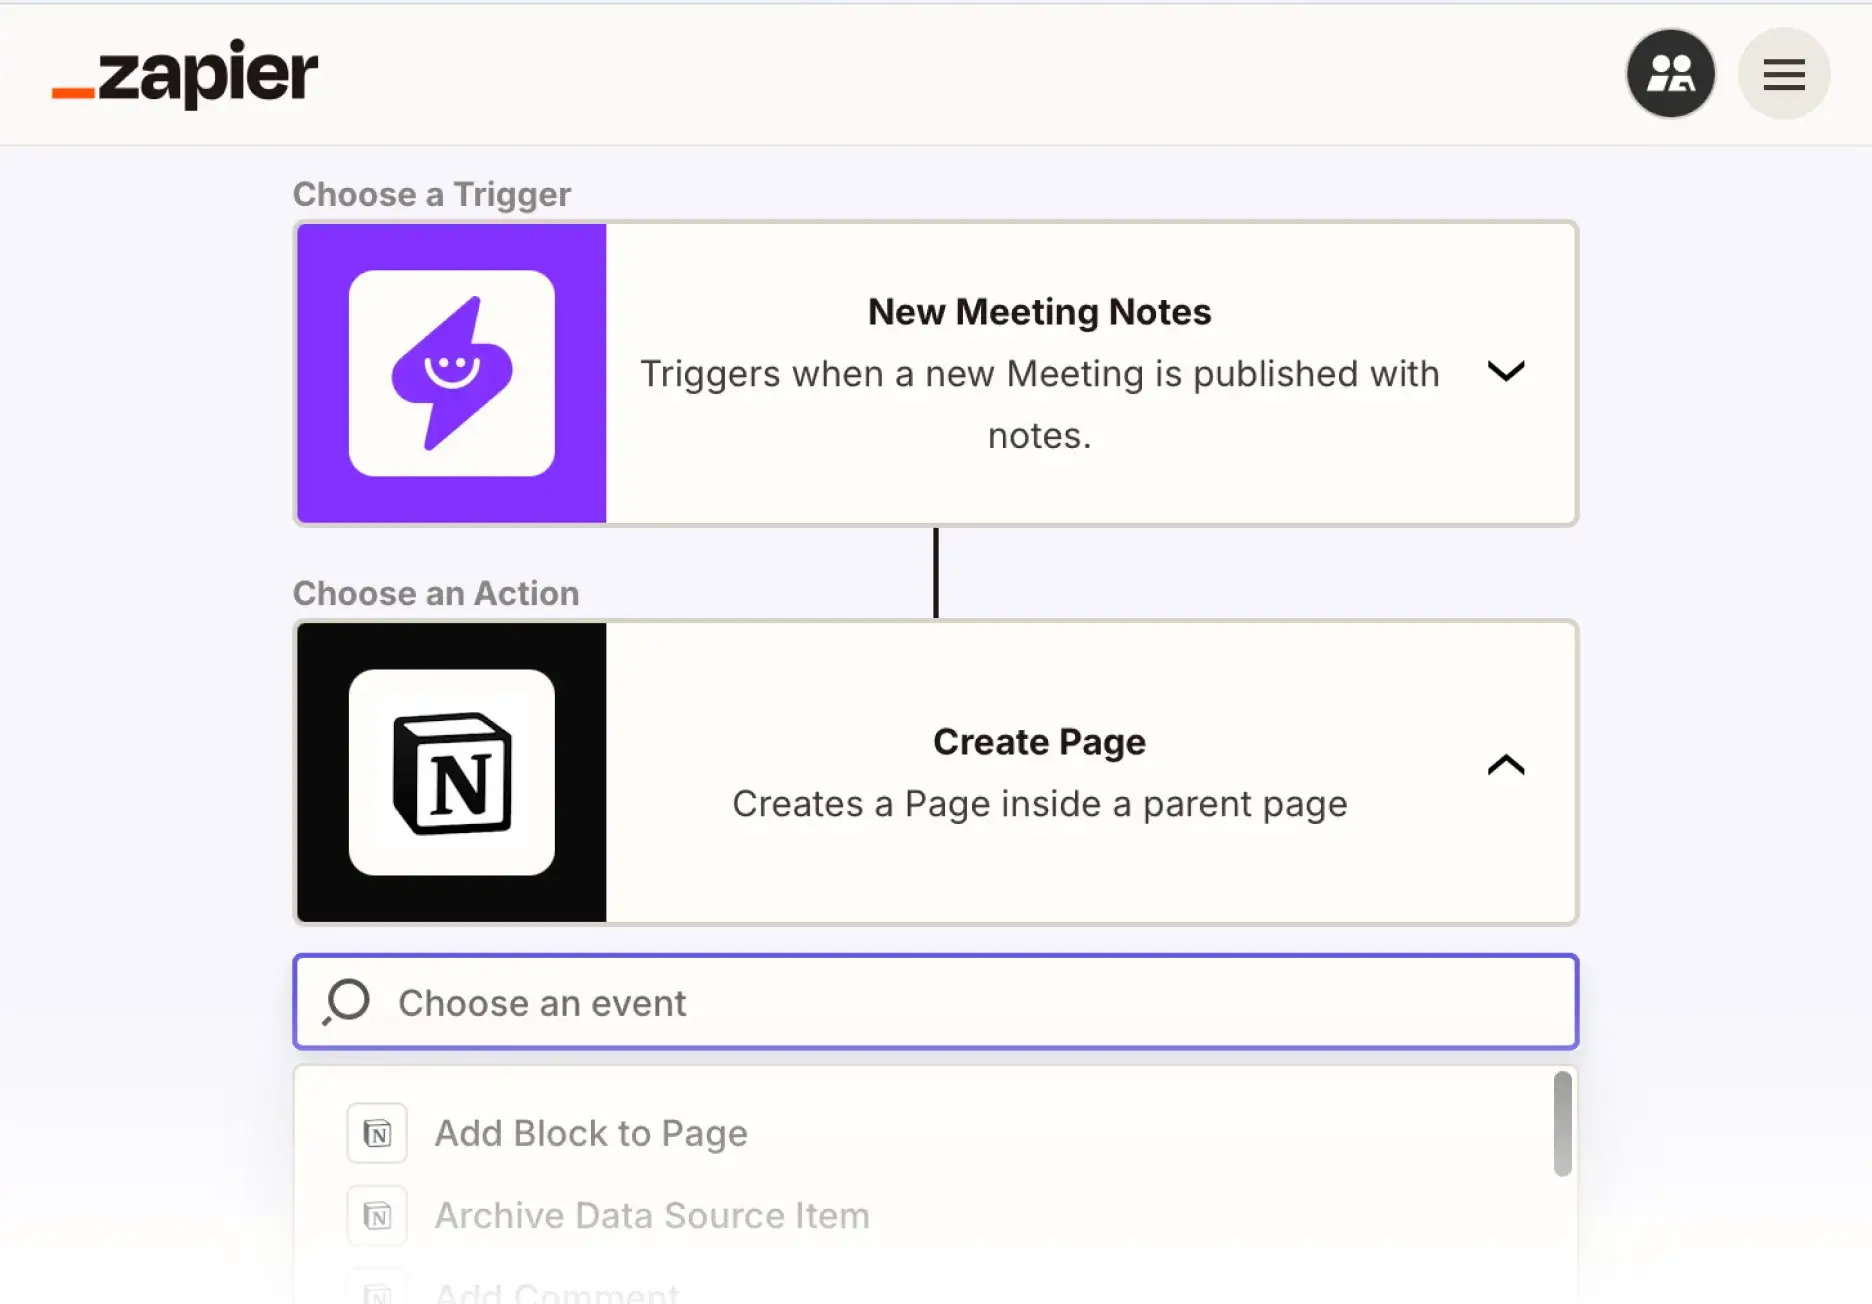Select Archive Data Source Item event
Screen dimensions: 1872x1304
coord(935,1215)
